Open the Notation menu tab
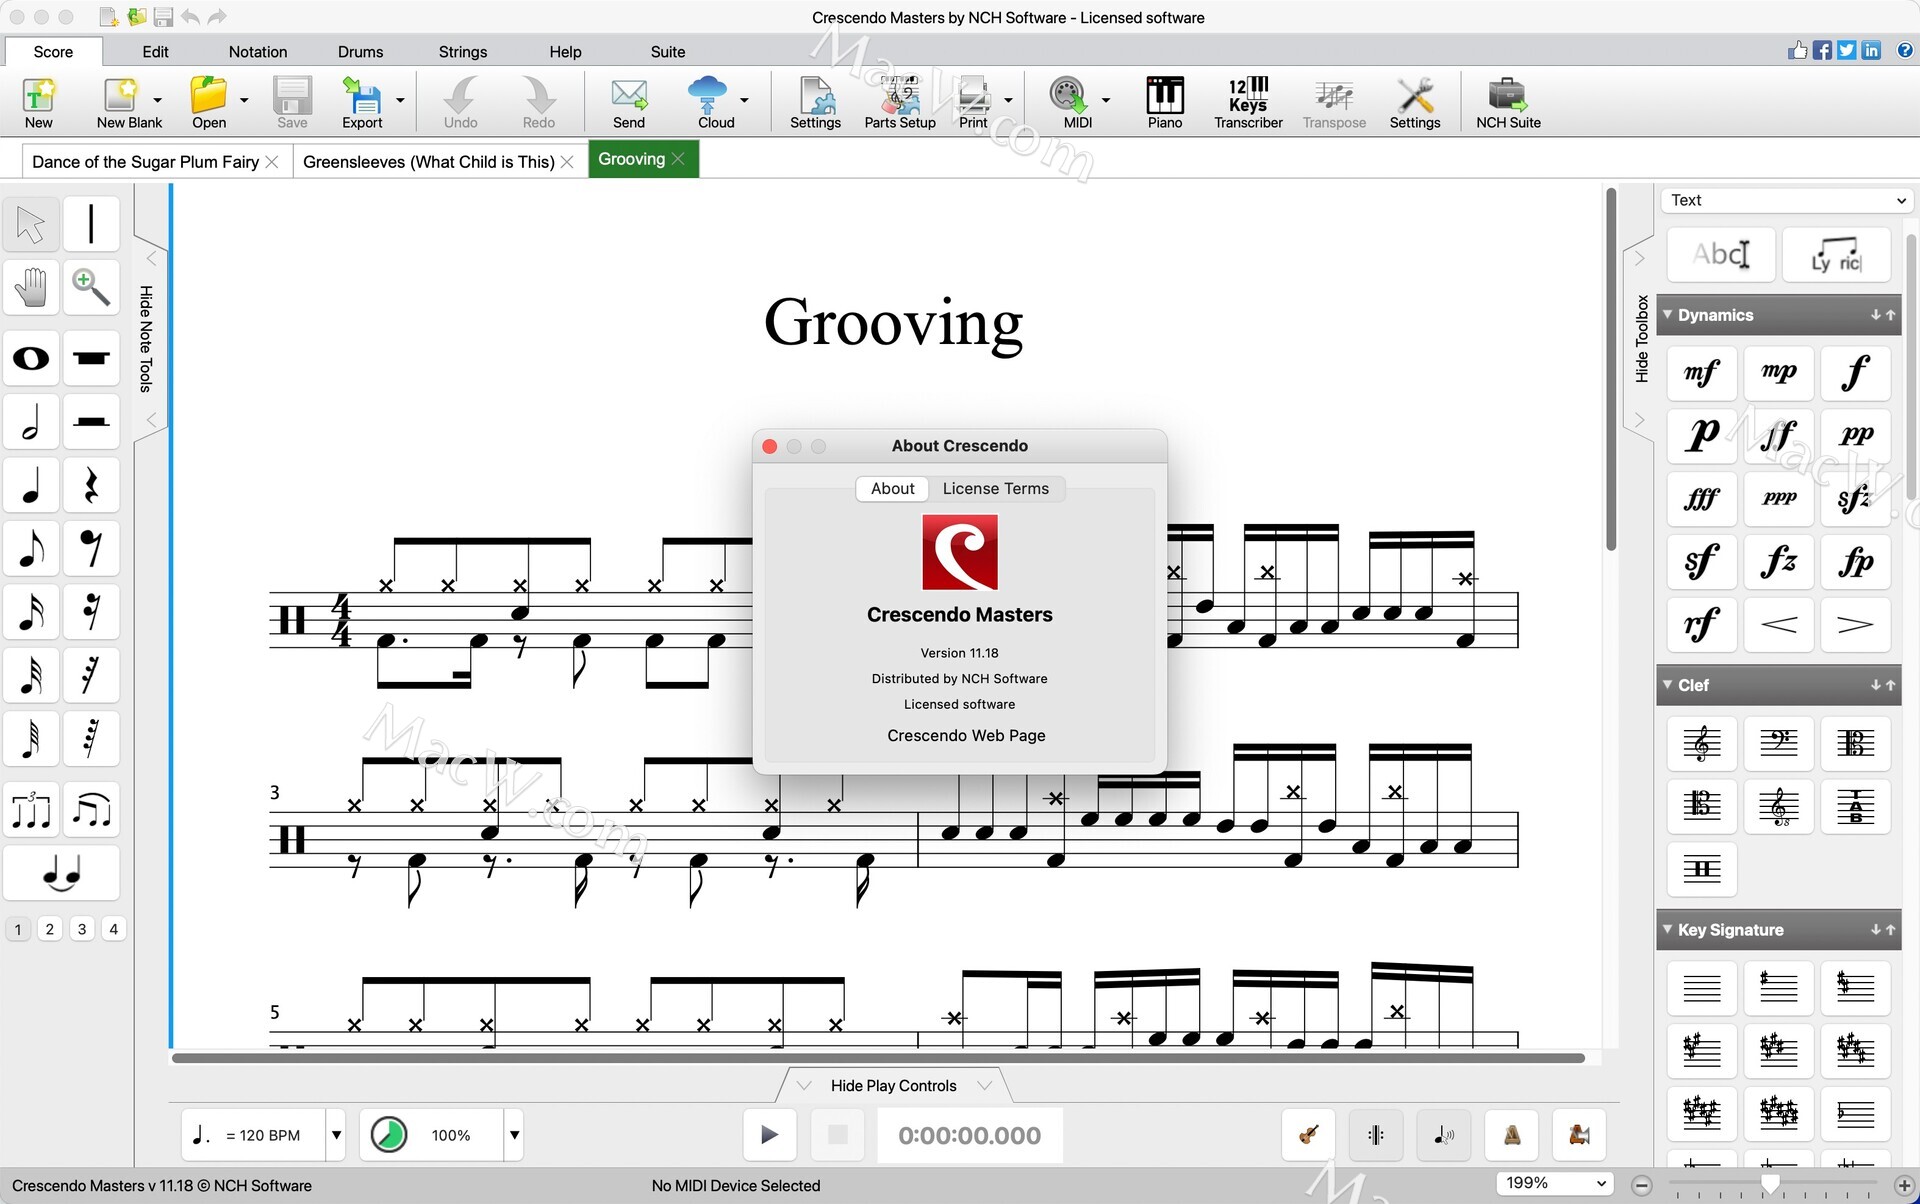The height and width of the screenshot is (1204, 1920). coord(258,52)
